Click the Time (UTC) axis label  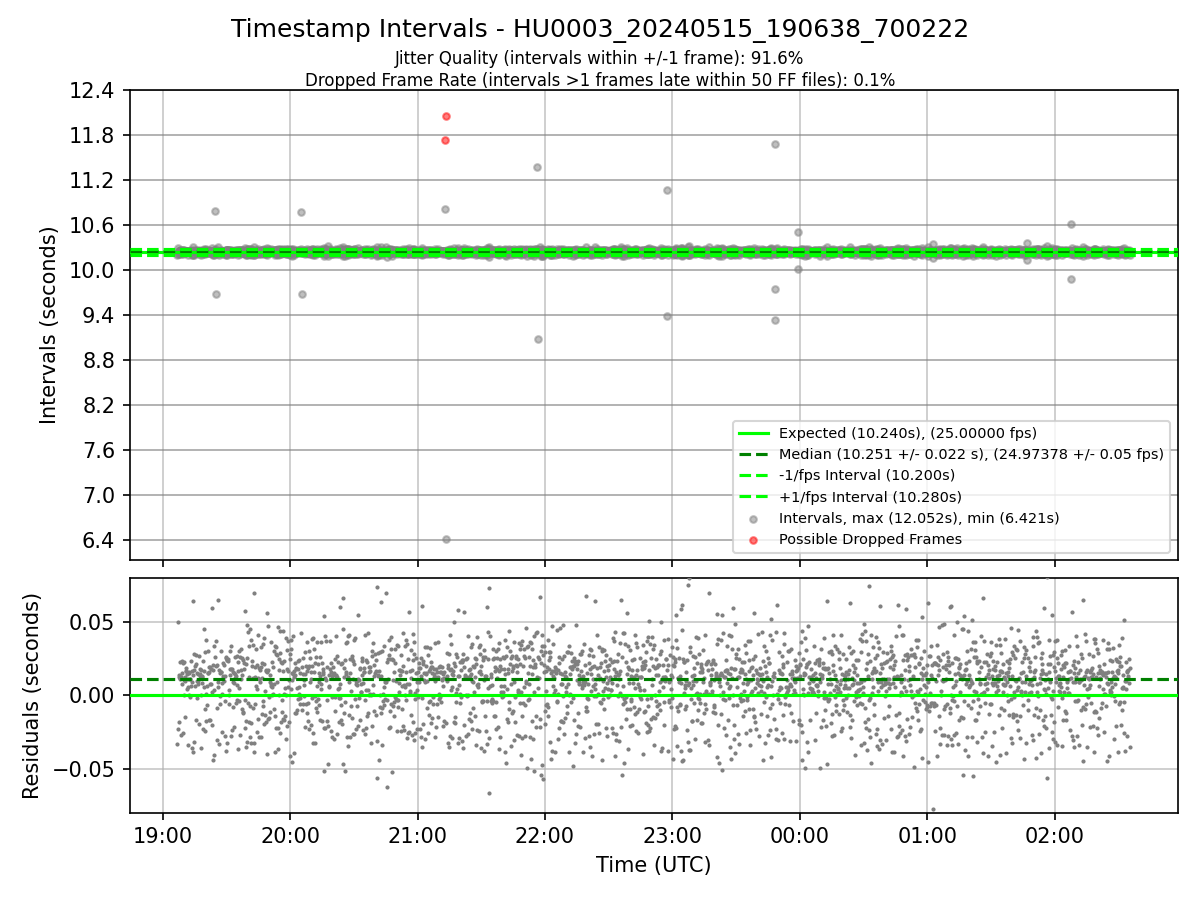pyautogui.click(x=654, y=865)
